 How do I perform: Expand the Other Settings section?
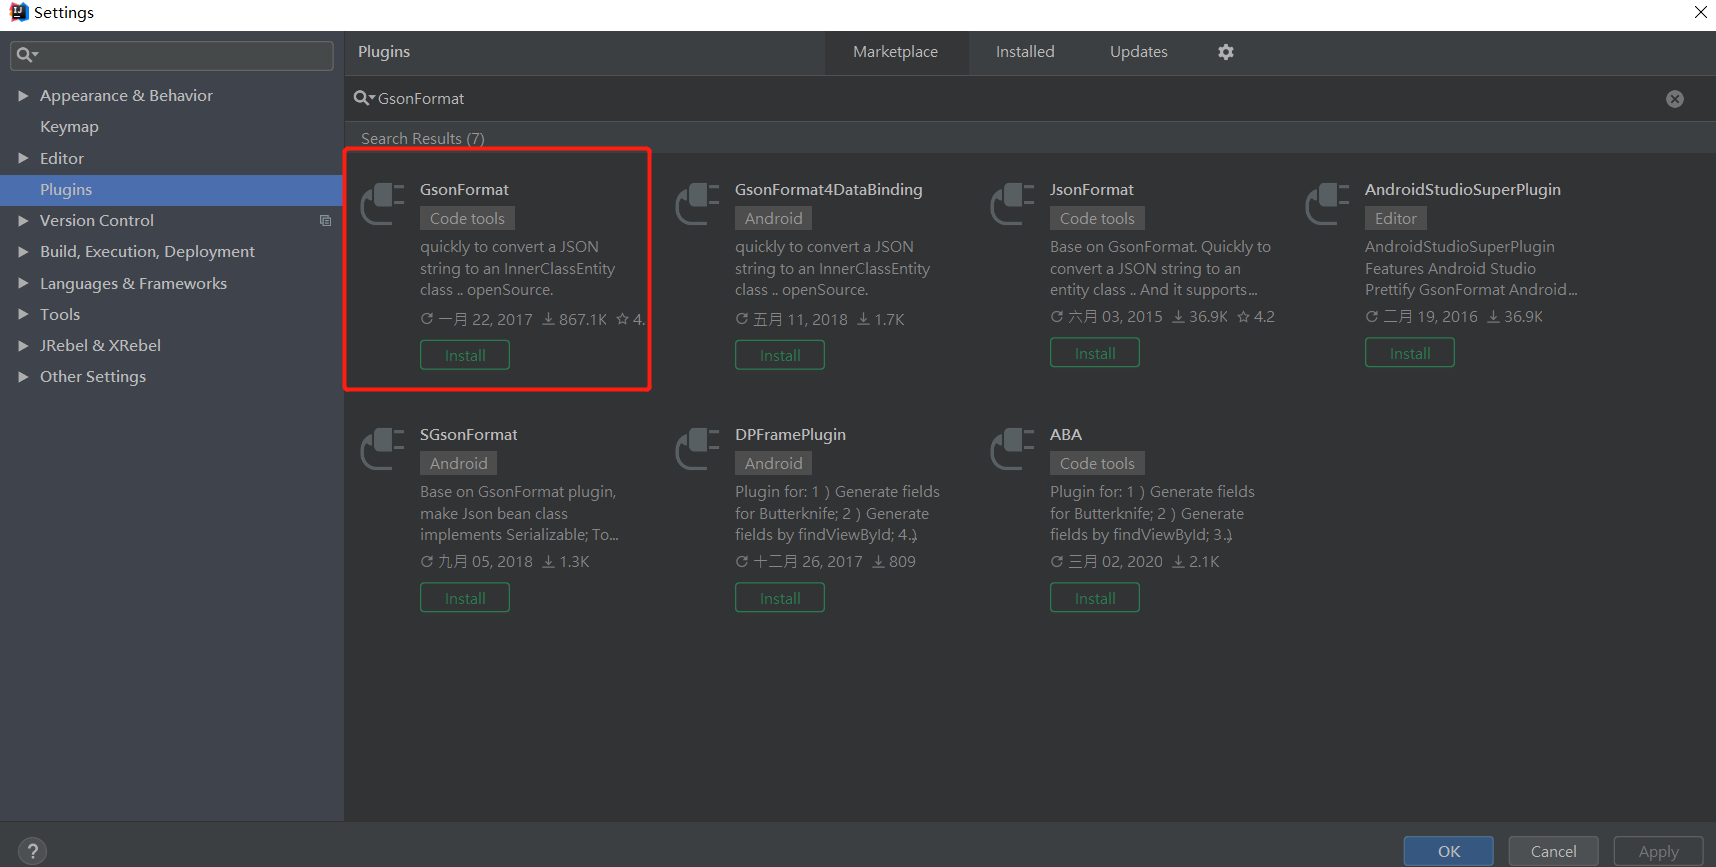[x=23, y=376]
